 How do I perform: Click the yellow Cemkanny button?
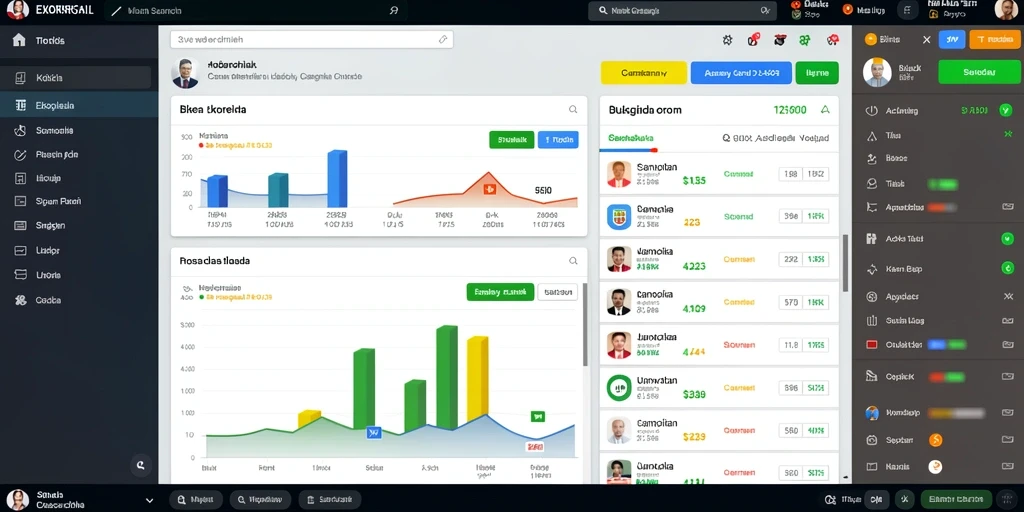[x=643, y=73]
